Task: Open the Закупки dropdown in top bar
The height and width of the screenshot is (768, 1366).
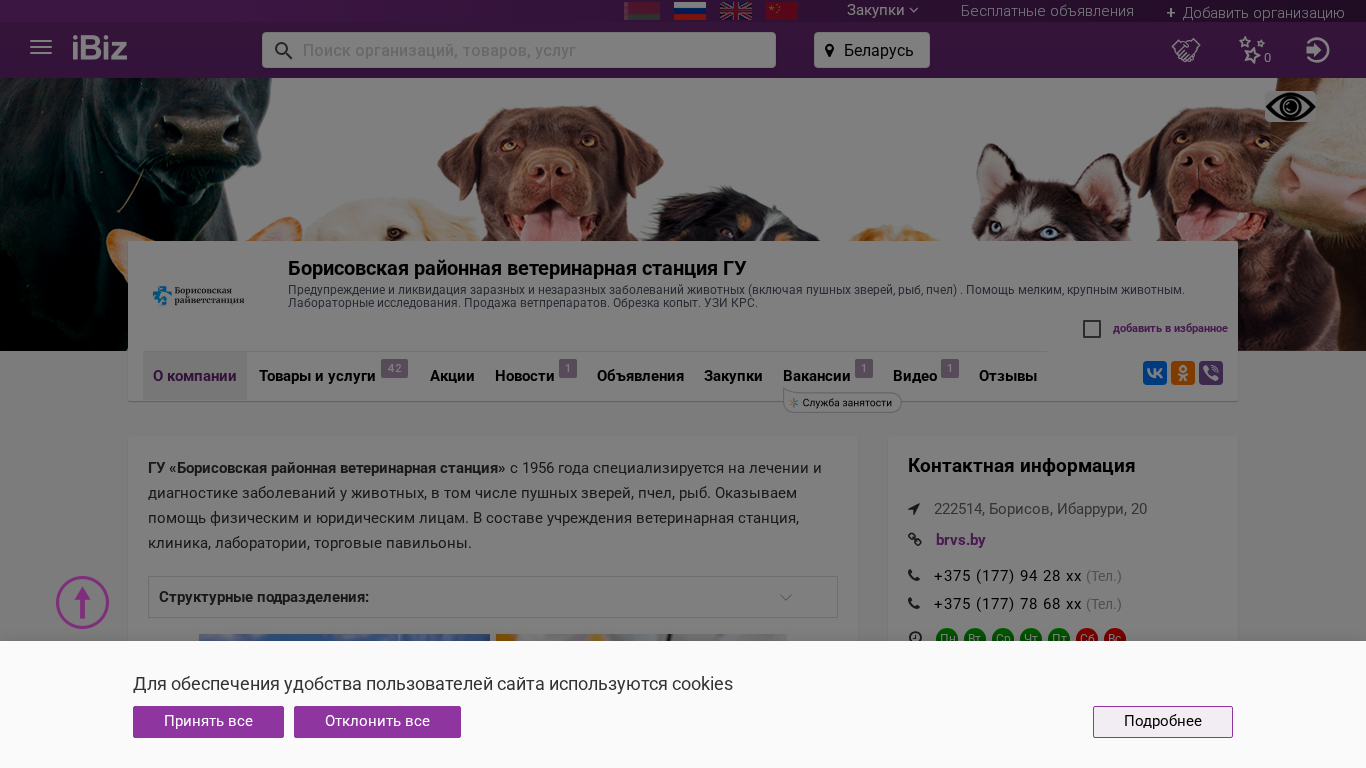Action: point(882,11)
